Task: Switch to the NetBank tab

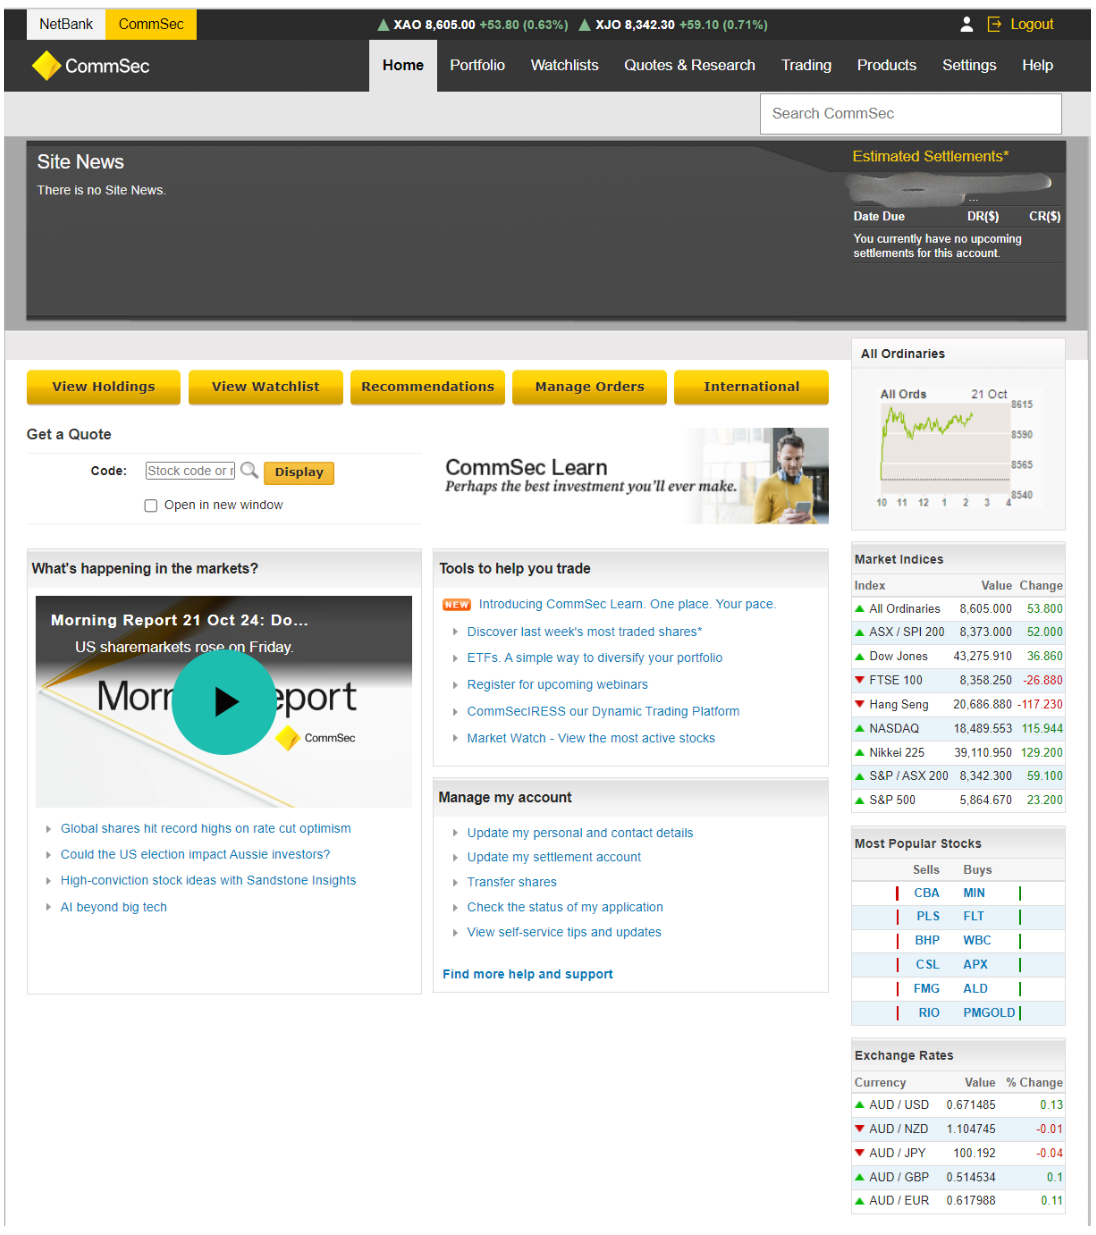Action: [x=66, y=24]
